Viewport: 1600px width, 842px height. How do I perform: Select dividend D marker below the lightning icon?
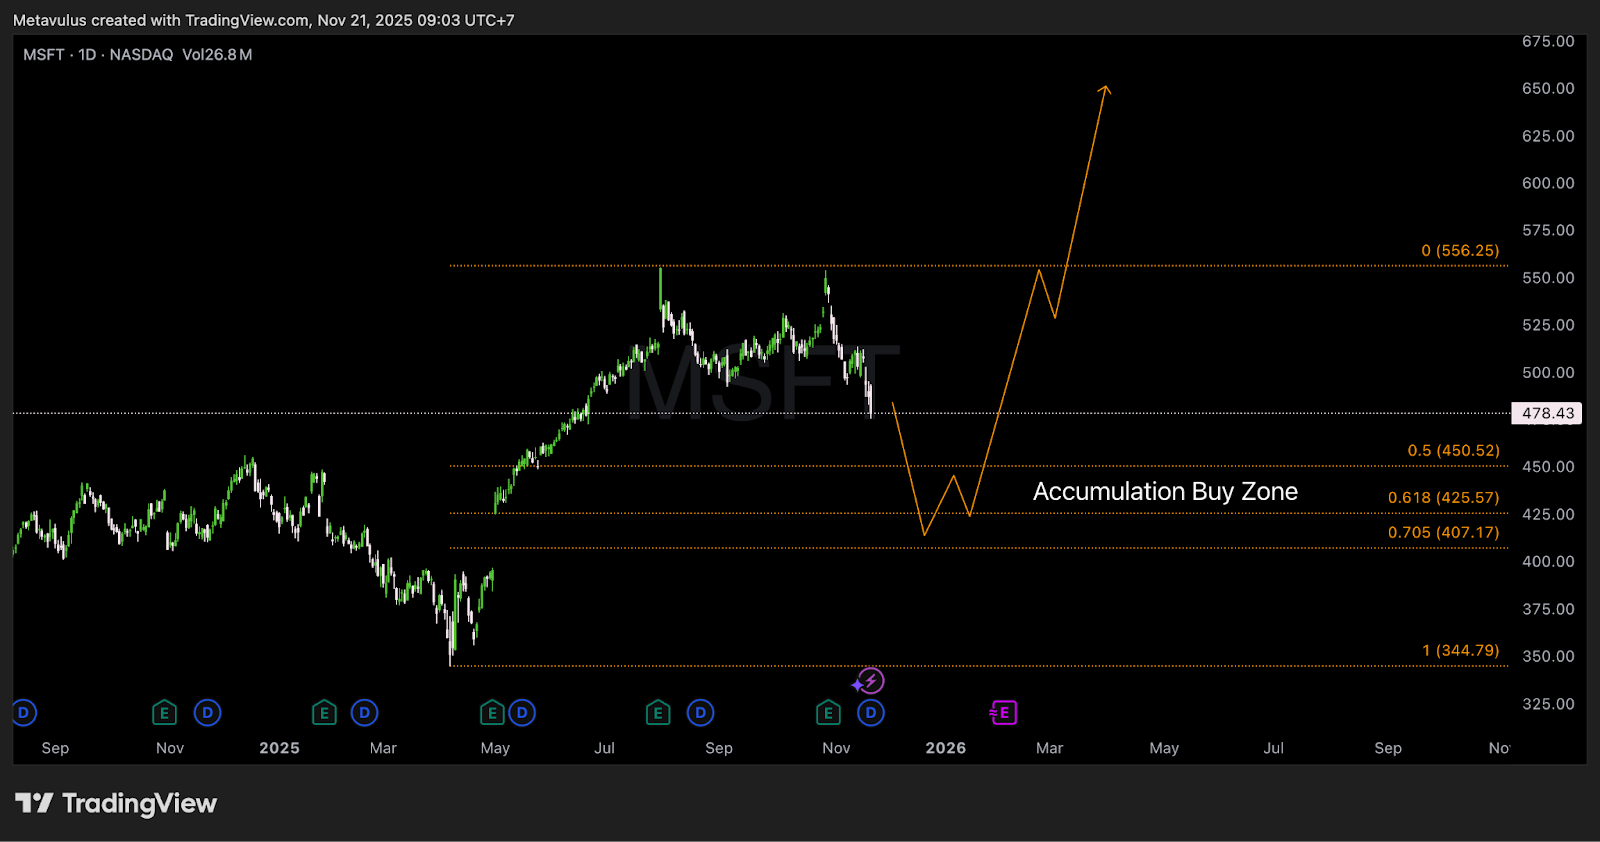tap(871, 713)
